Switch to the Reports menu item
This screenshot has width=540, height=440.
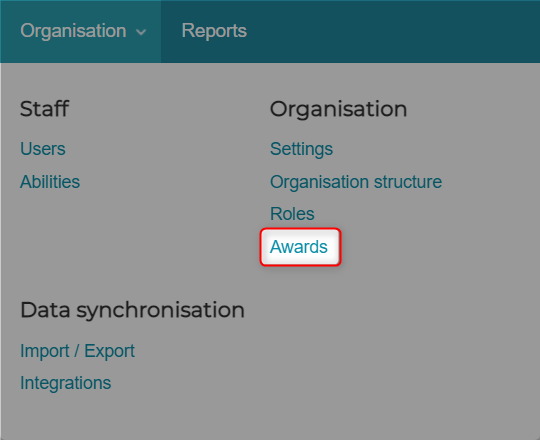coord(214,31)
